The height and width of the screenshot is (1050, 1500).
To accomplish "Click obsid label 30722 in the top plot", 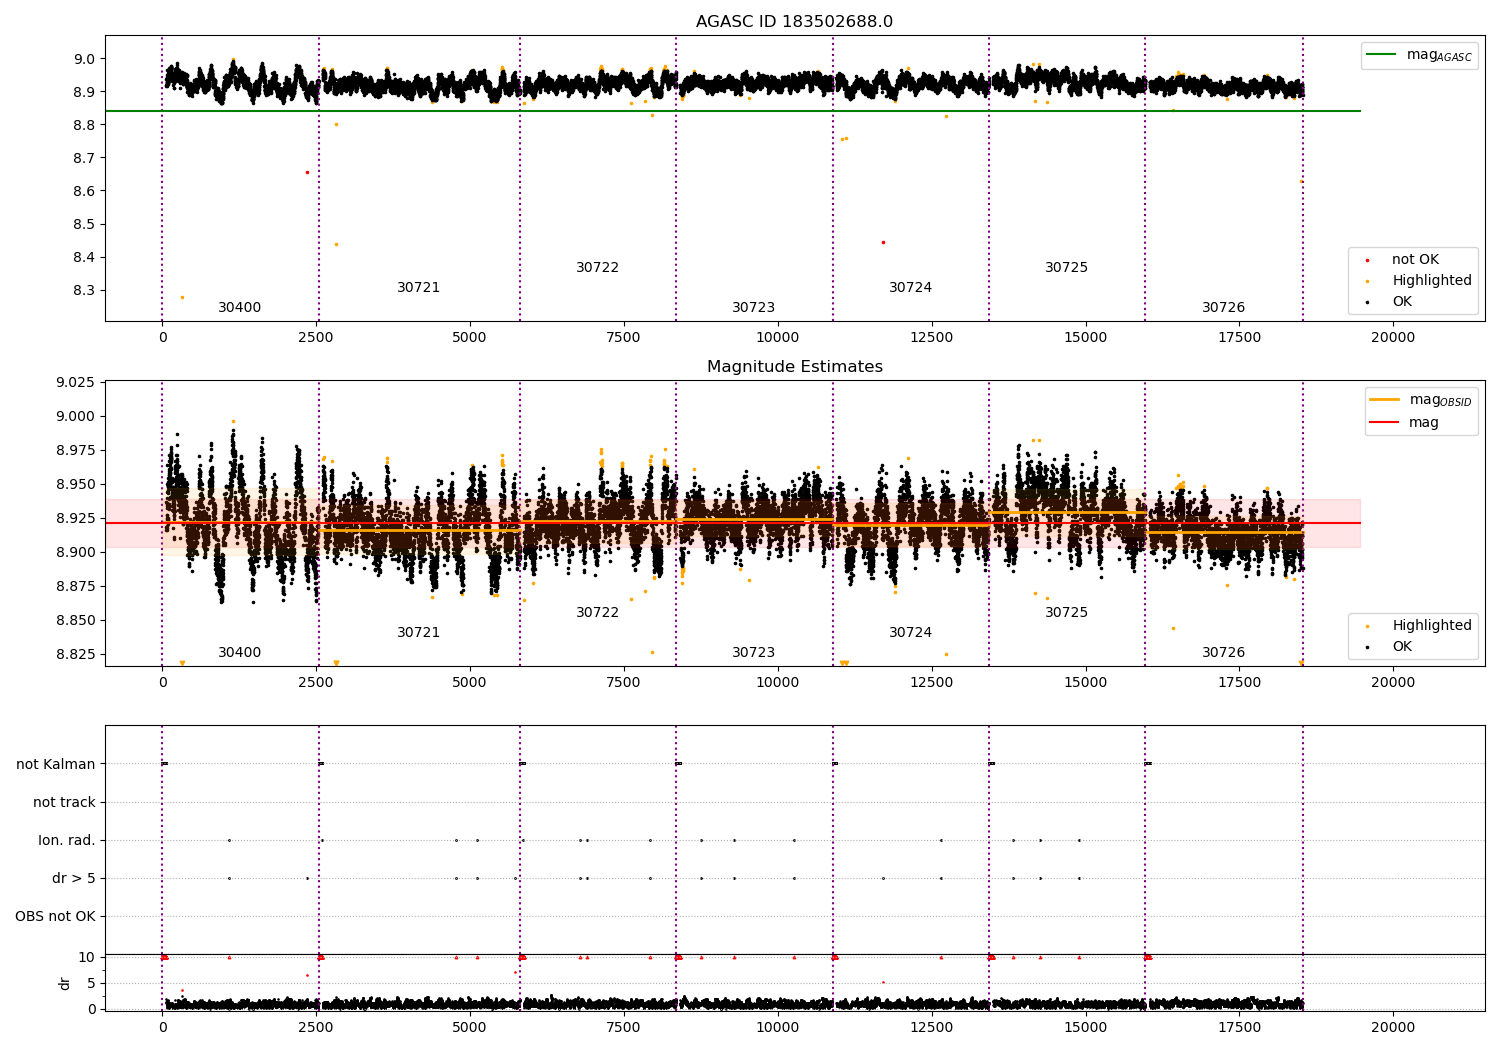I will point(598,268).
